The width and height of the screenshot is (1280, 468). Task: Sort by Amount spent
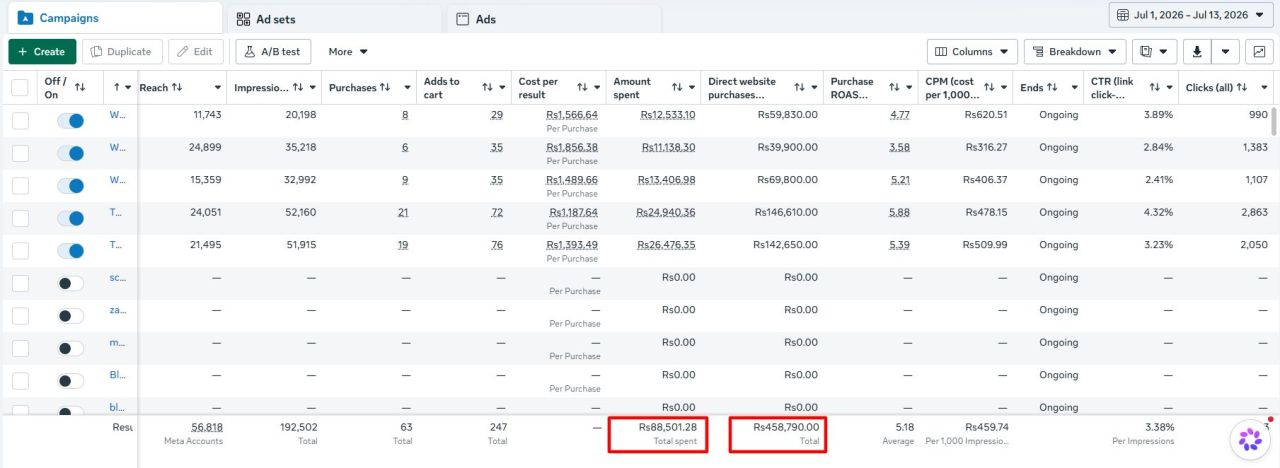(677, 88)
